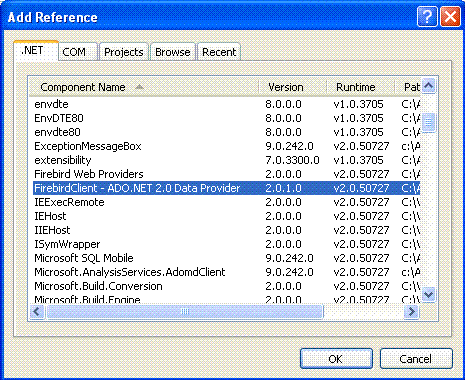Click the Cancel button
465x380 pixels.
pos(416,359)
